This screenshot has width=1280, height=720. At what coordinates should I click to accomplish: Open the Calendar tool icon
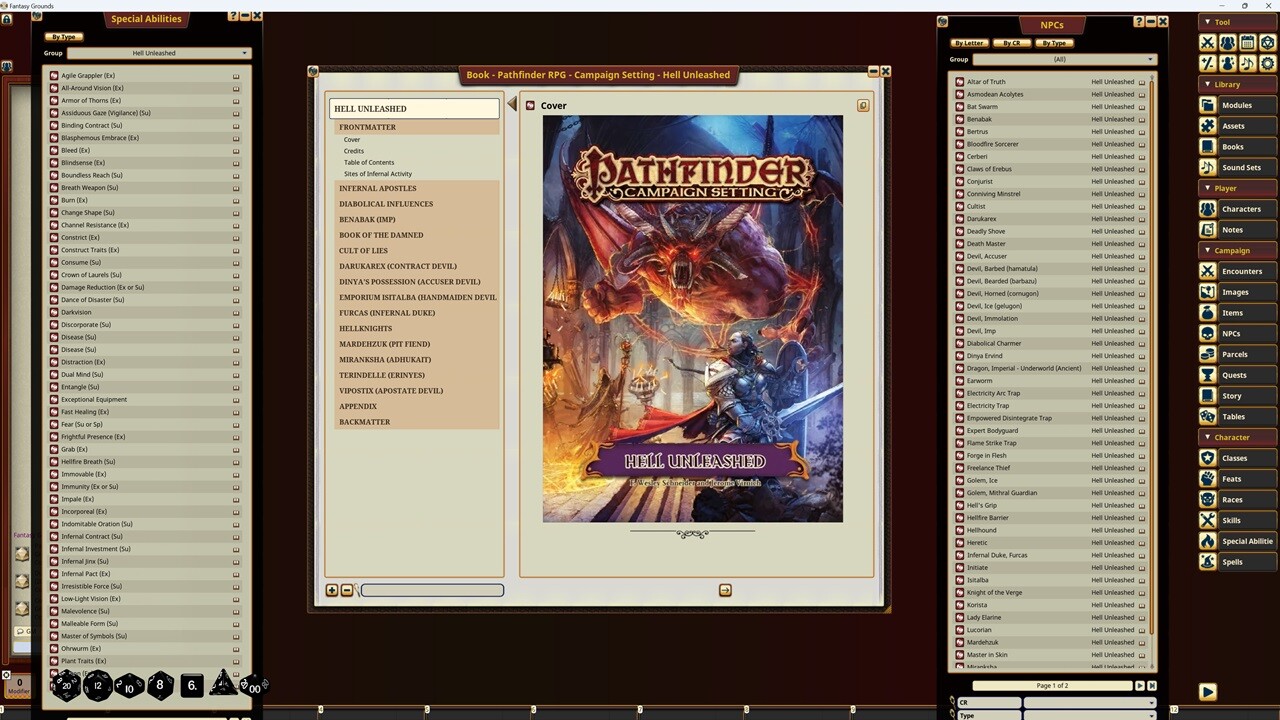point(1246,42)
